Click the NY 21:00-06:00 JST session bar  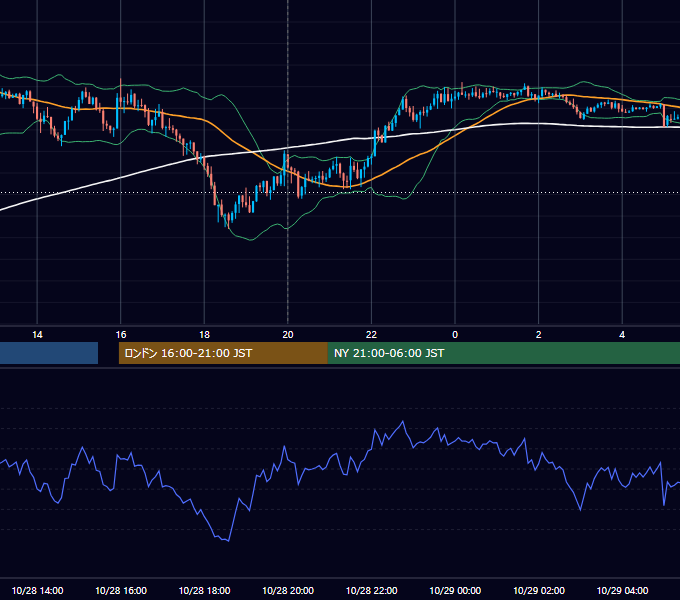[x=503, y=353]
